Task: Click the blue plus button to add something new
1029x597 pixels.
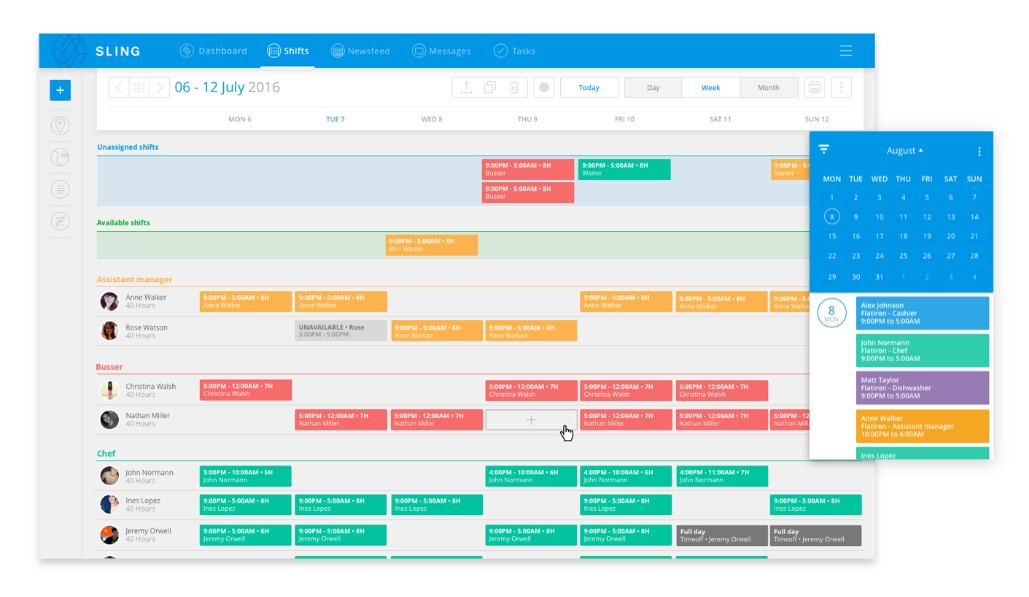Action: (60, 90)
